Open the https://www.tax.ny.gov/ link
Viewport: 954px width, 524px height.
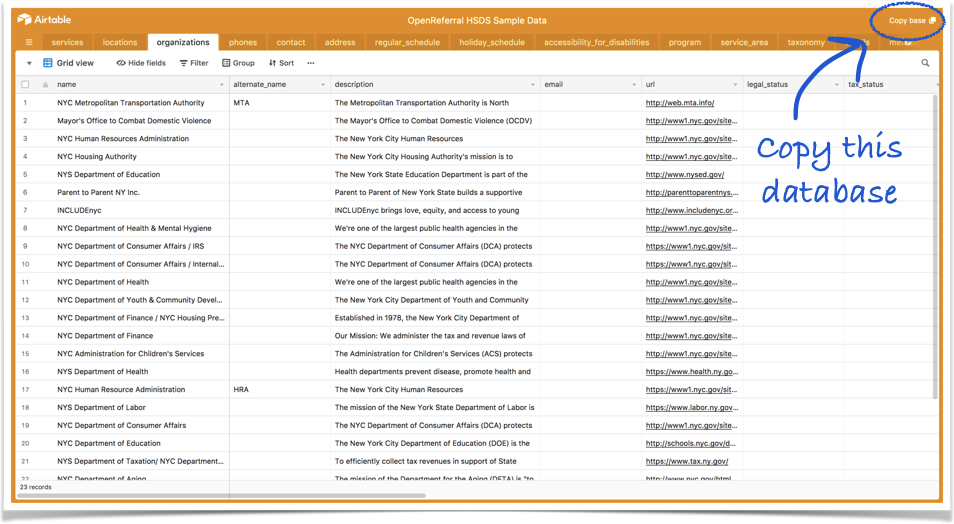click(687, 461)
